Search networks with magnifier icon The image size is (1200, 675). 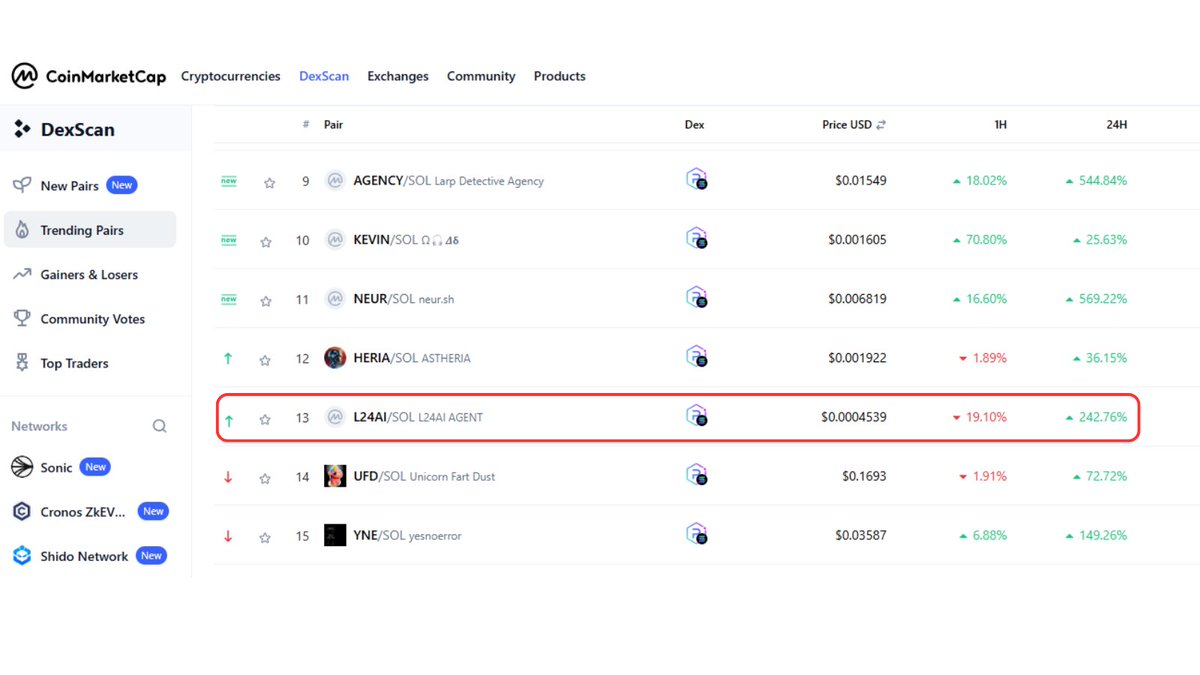coord(160,426)
